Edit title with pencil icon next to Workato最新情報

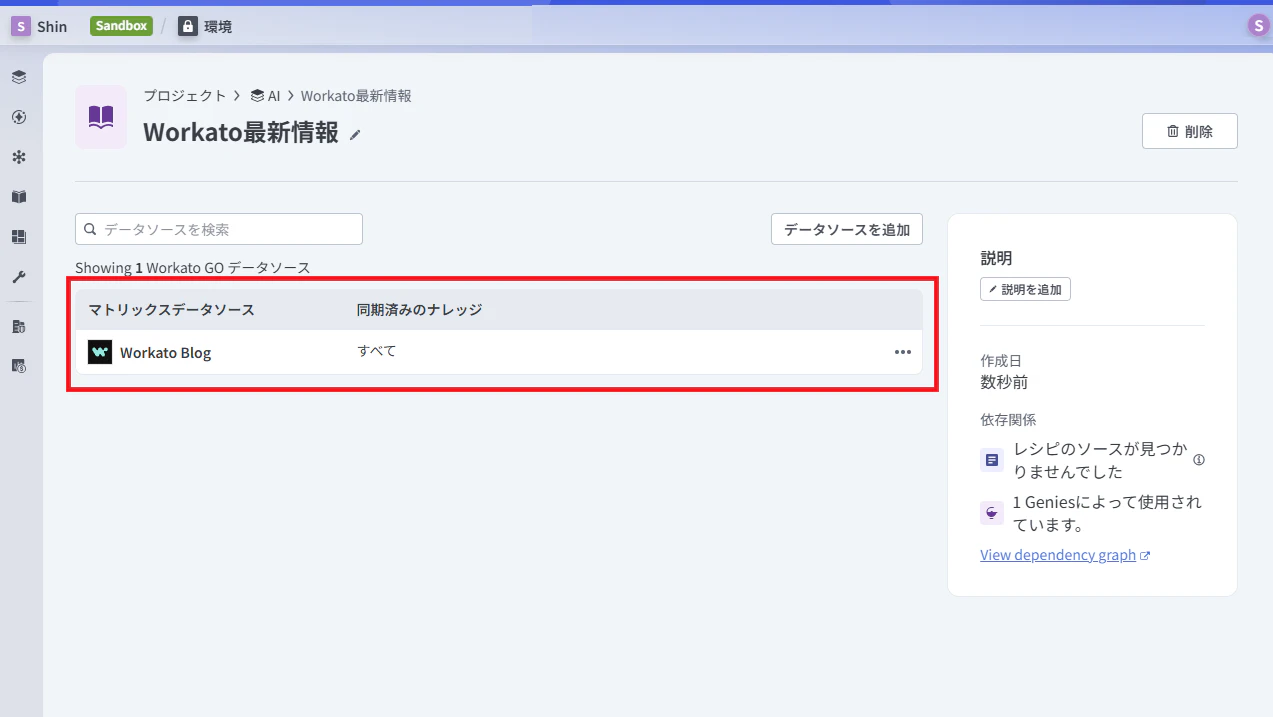coord(355,135)
